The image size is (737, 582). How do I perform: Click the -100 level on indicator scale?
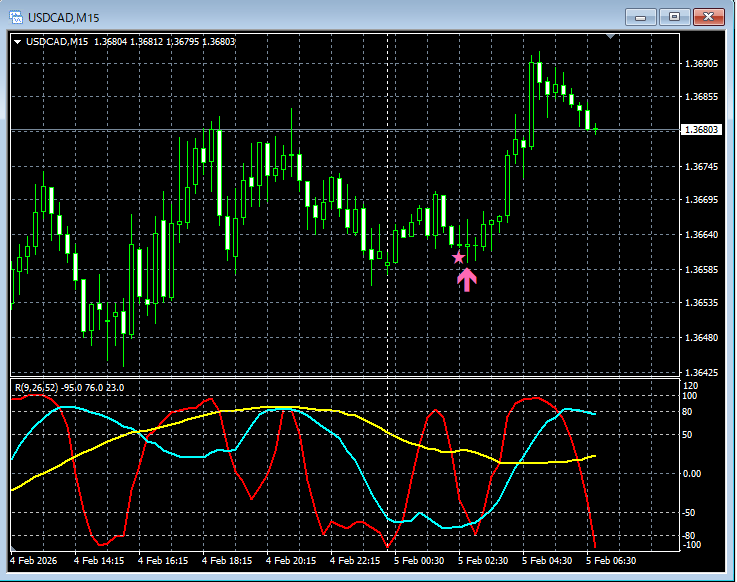pyautogui.click(x=690, y=545)
